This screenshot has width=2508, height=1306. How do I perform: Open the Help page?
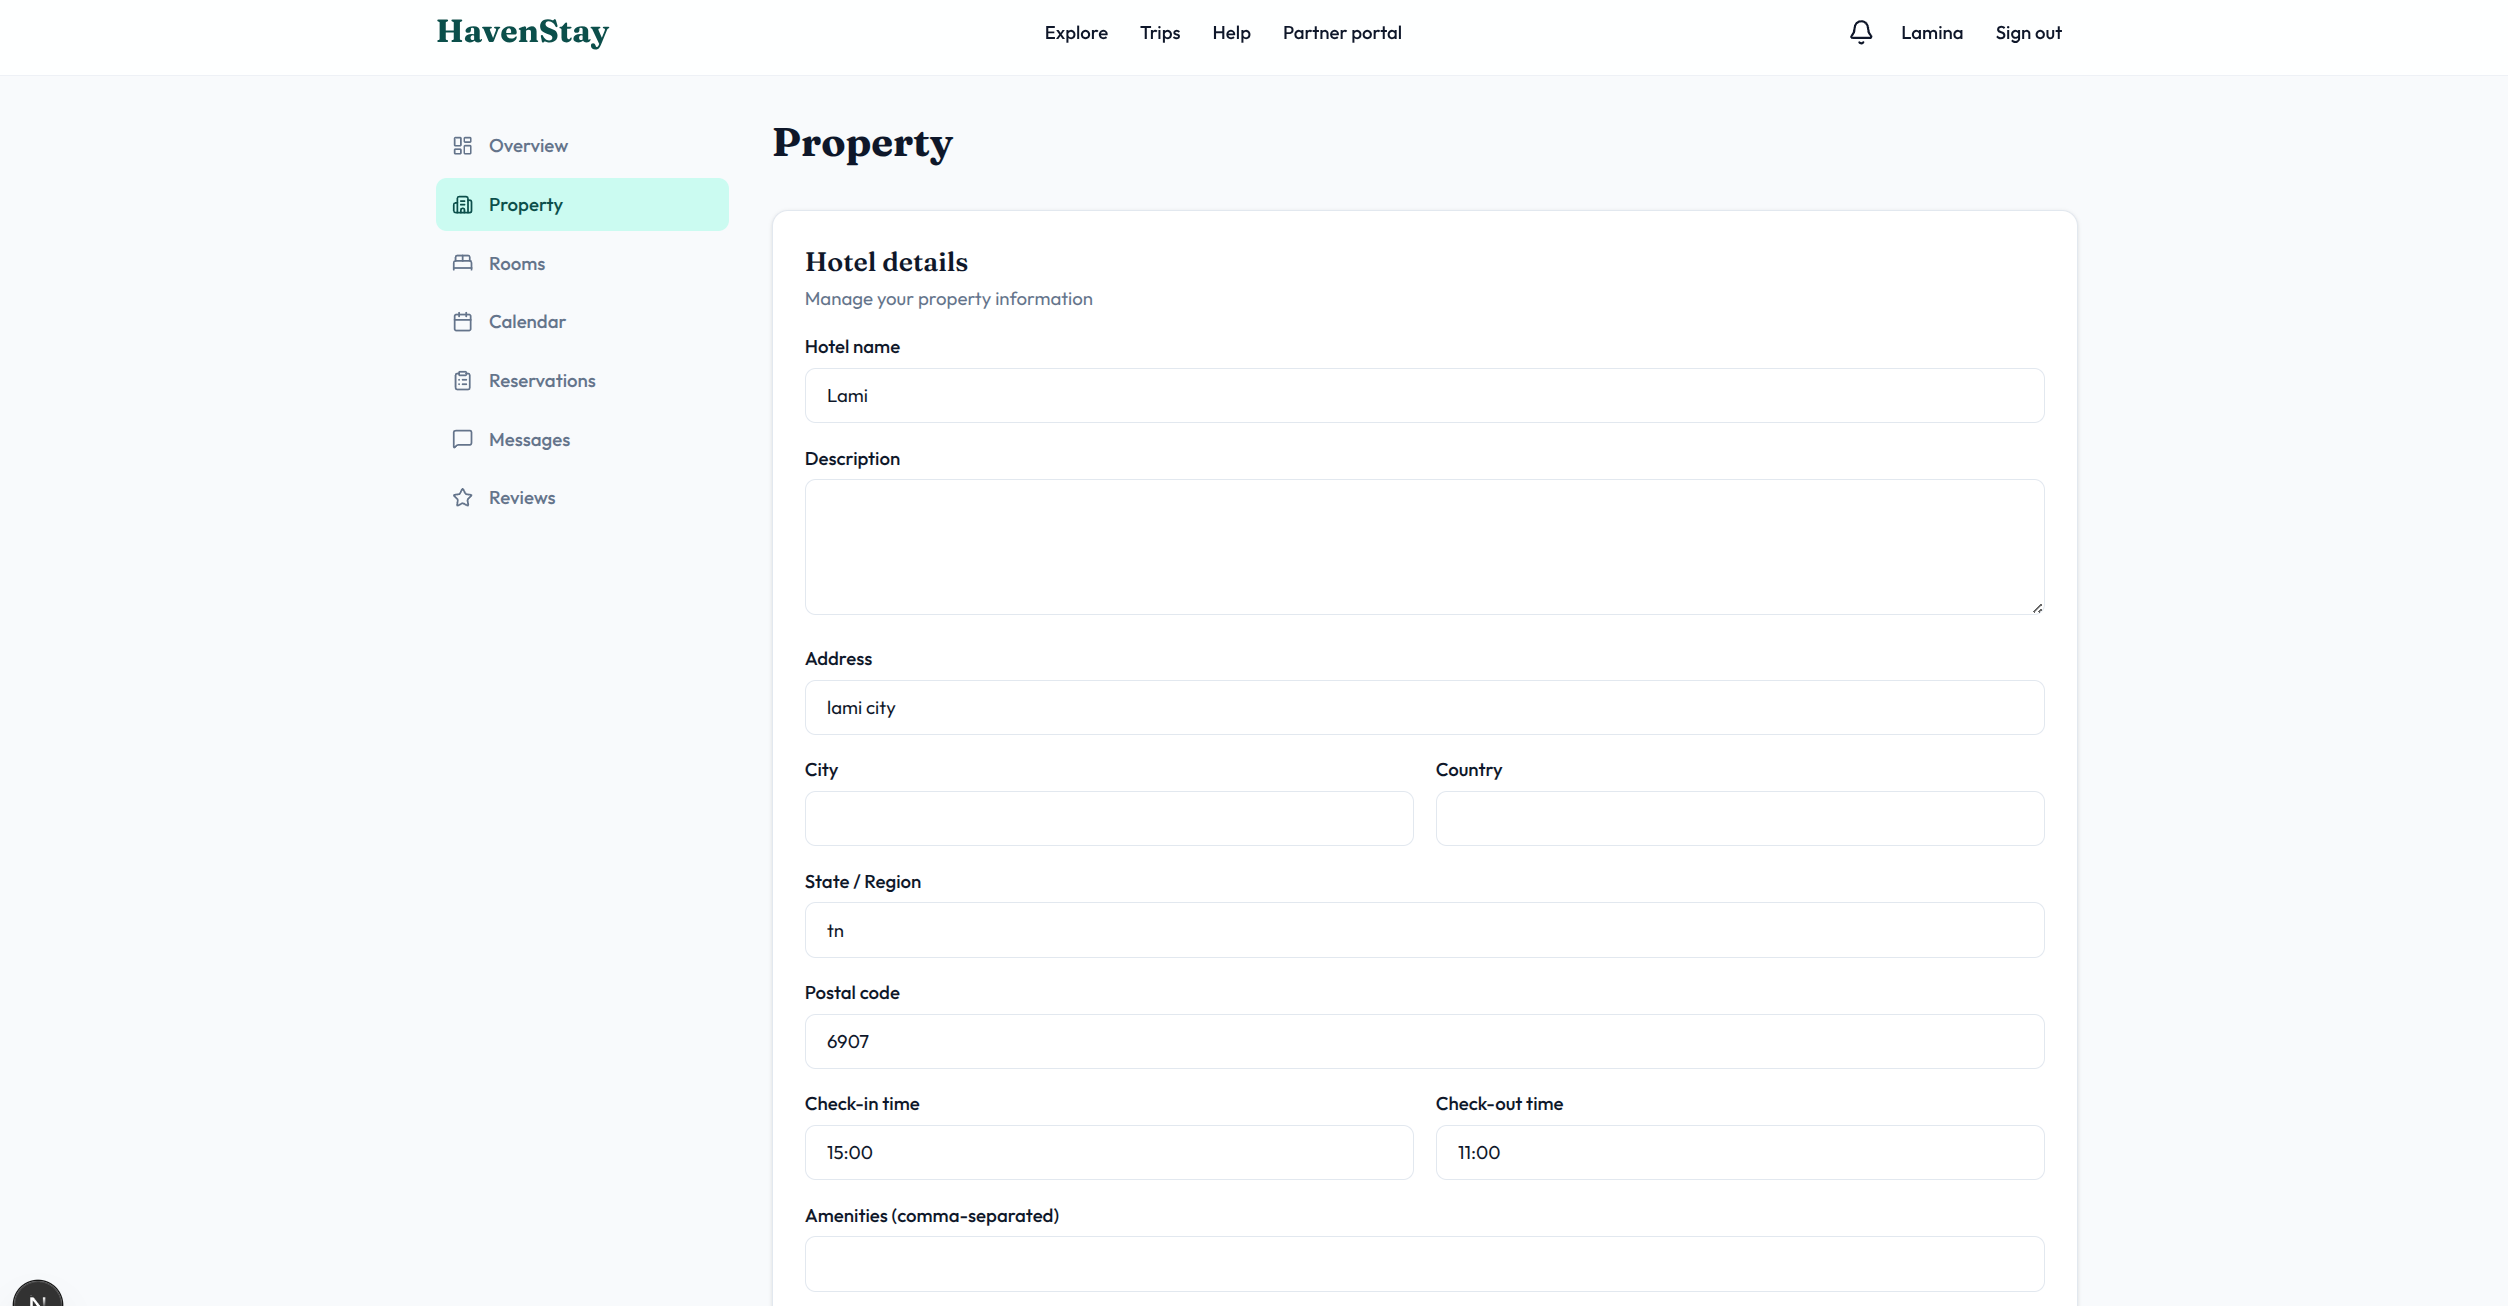tap(1231, 33)
